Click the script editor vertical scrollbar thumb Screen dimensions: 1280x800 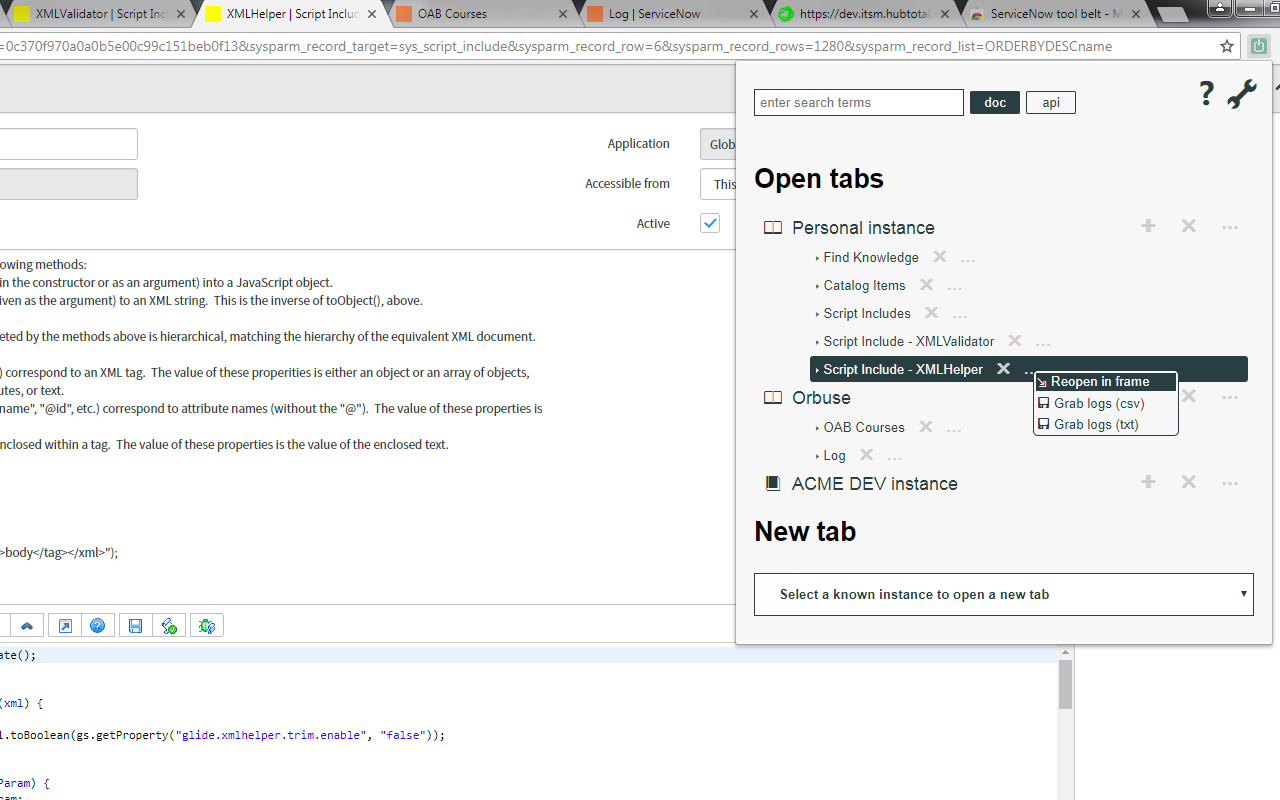point(1066,684)
